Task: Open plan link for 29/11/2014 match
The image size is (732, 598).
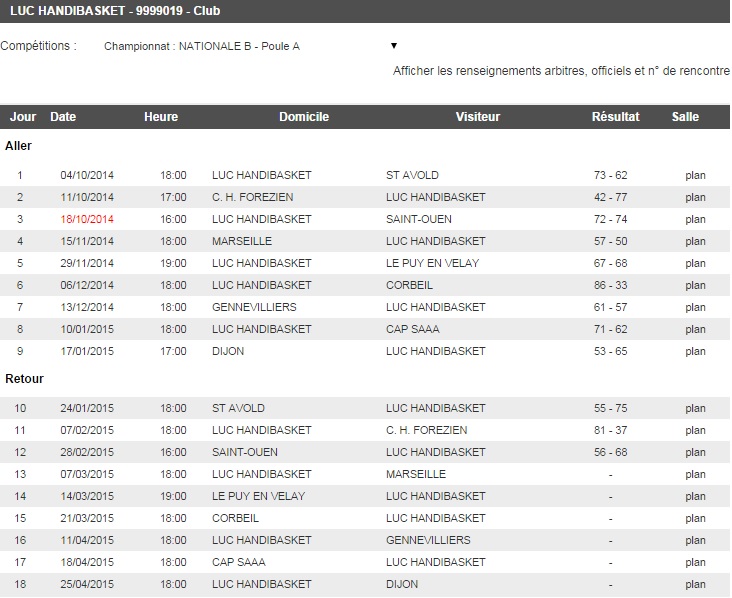Action: pos(695,263)
